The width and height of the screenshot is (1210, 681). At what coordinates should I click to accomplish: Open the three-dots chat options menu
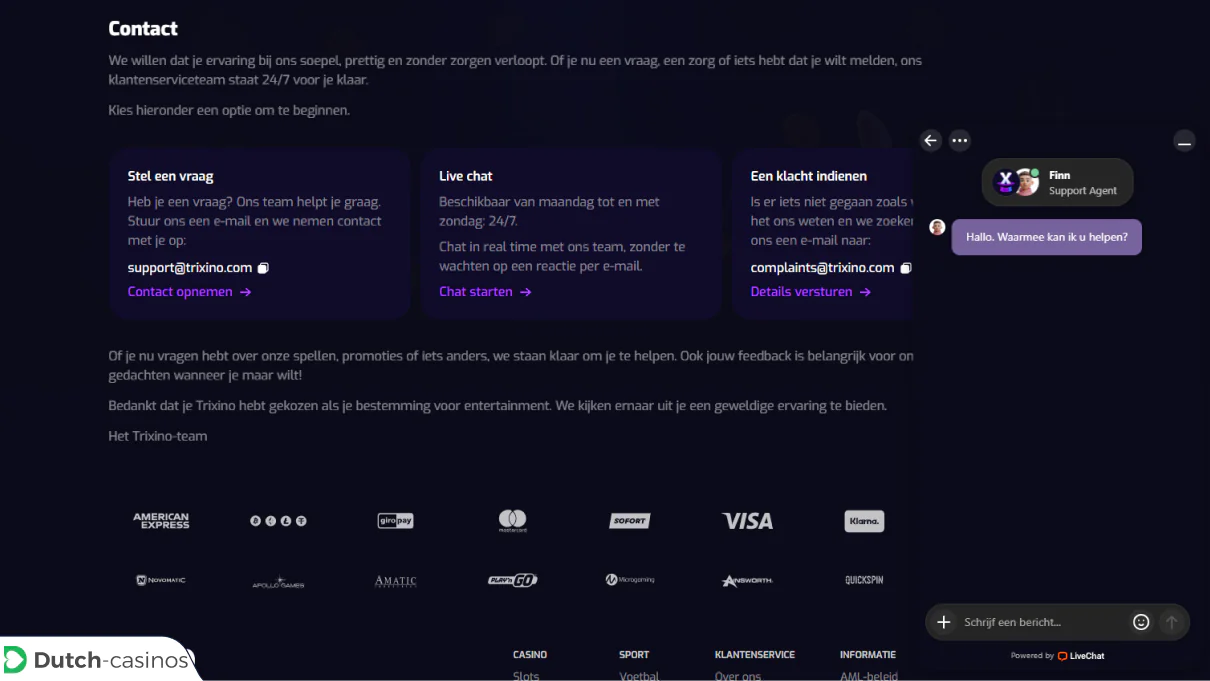[960, 141]
